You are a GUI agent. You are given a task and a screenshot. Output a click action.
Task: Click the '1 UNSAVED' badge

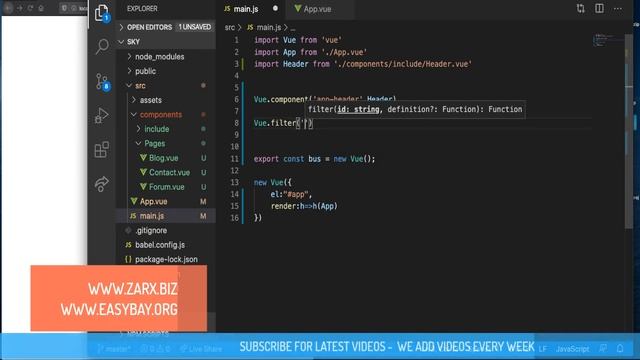[x=195, y=27]
